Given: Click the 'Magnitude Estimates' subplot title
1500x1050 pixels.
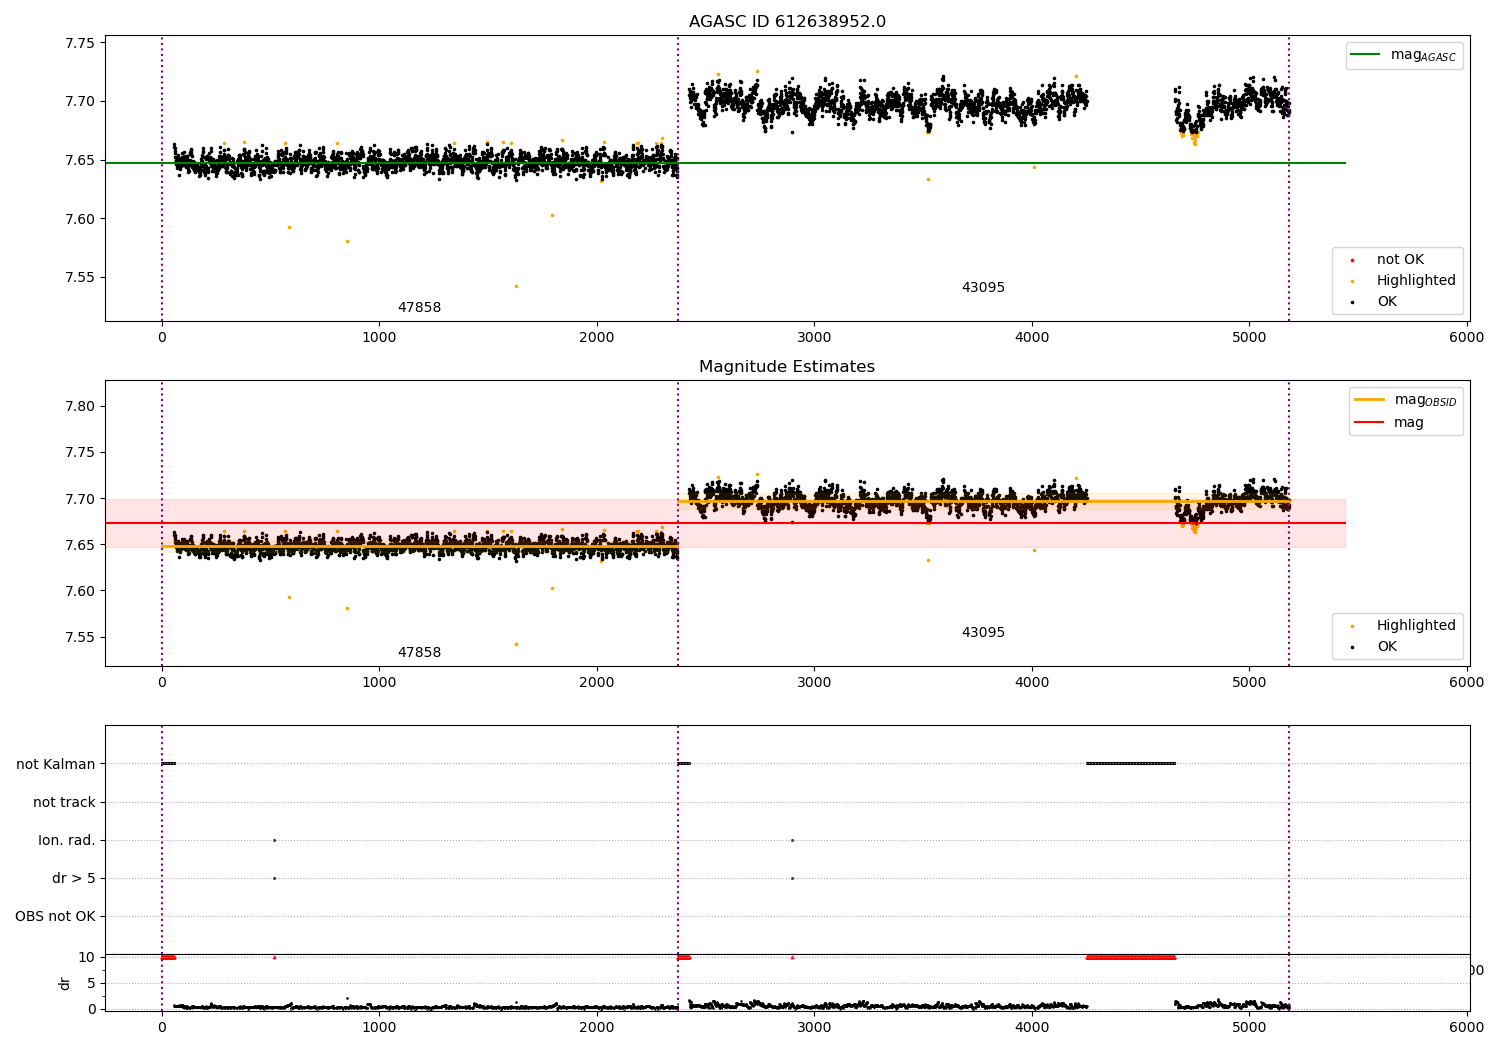Looking at the screenshot, I should [787, 367].
